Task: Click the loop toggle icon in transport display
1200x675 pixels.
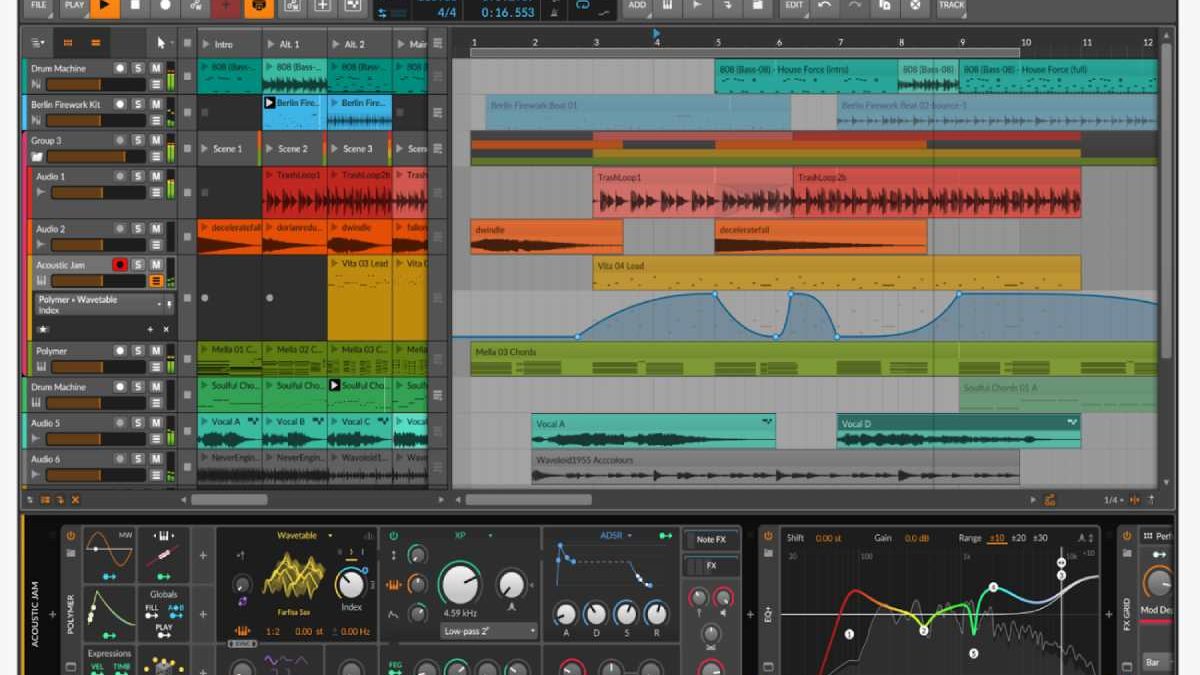Action: point(583,5)
